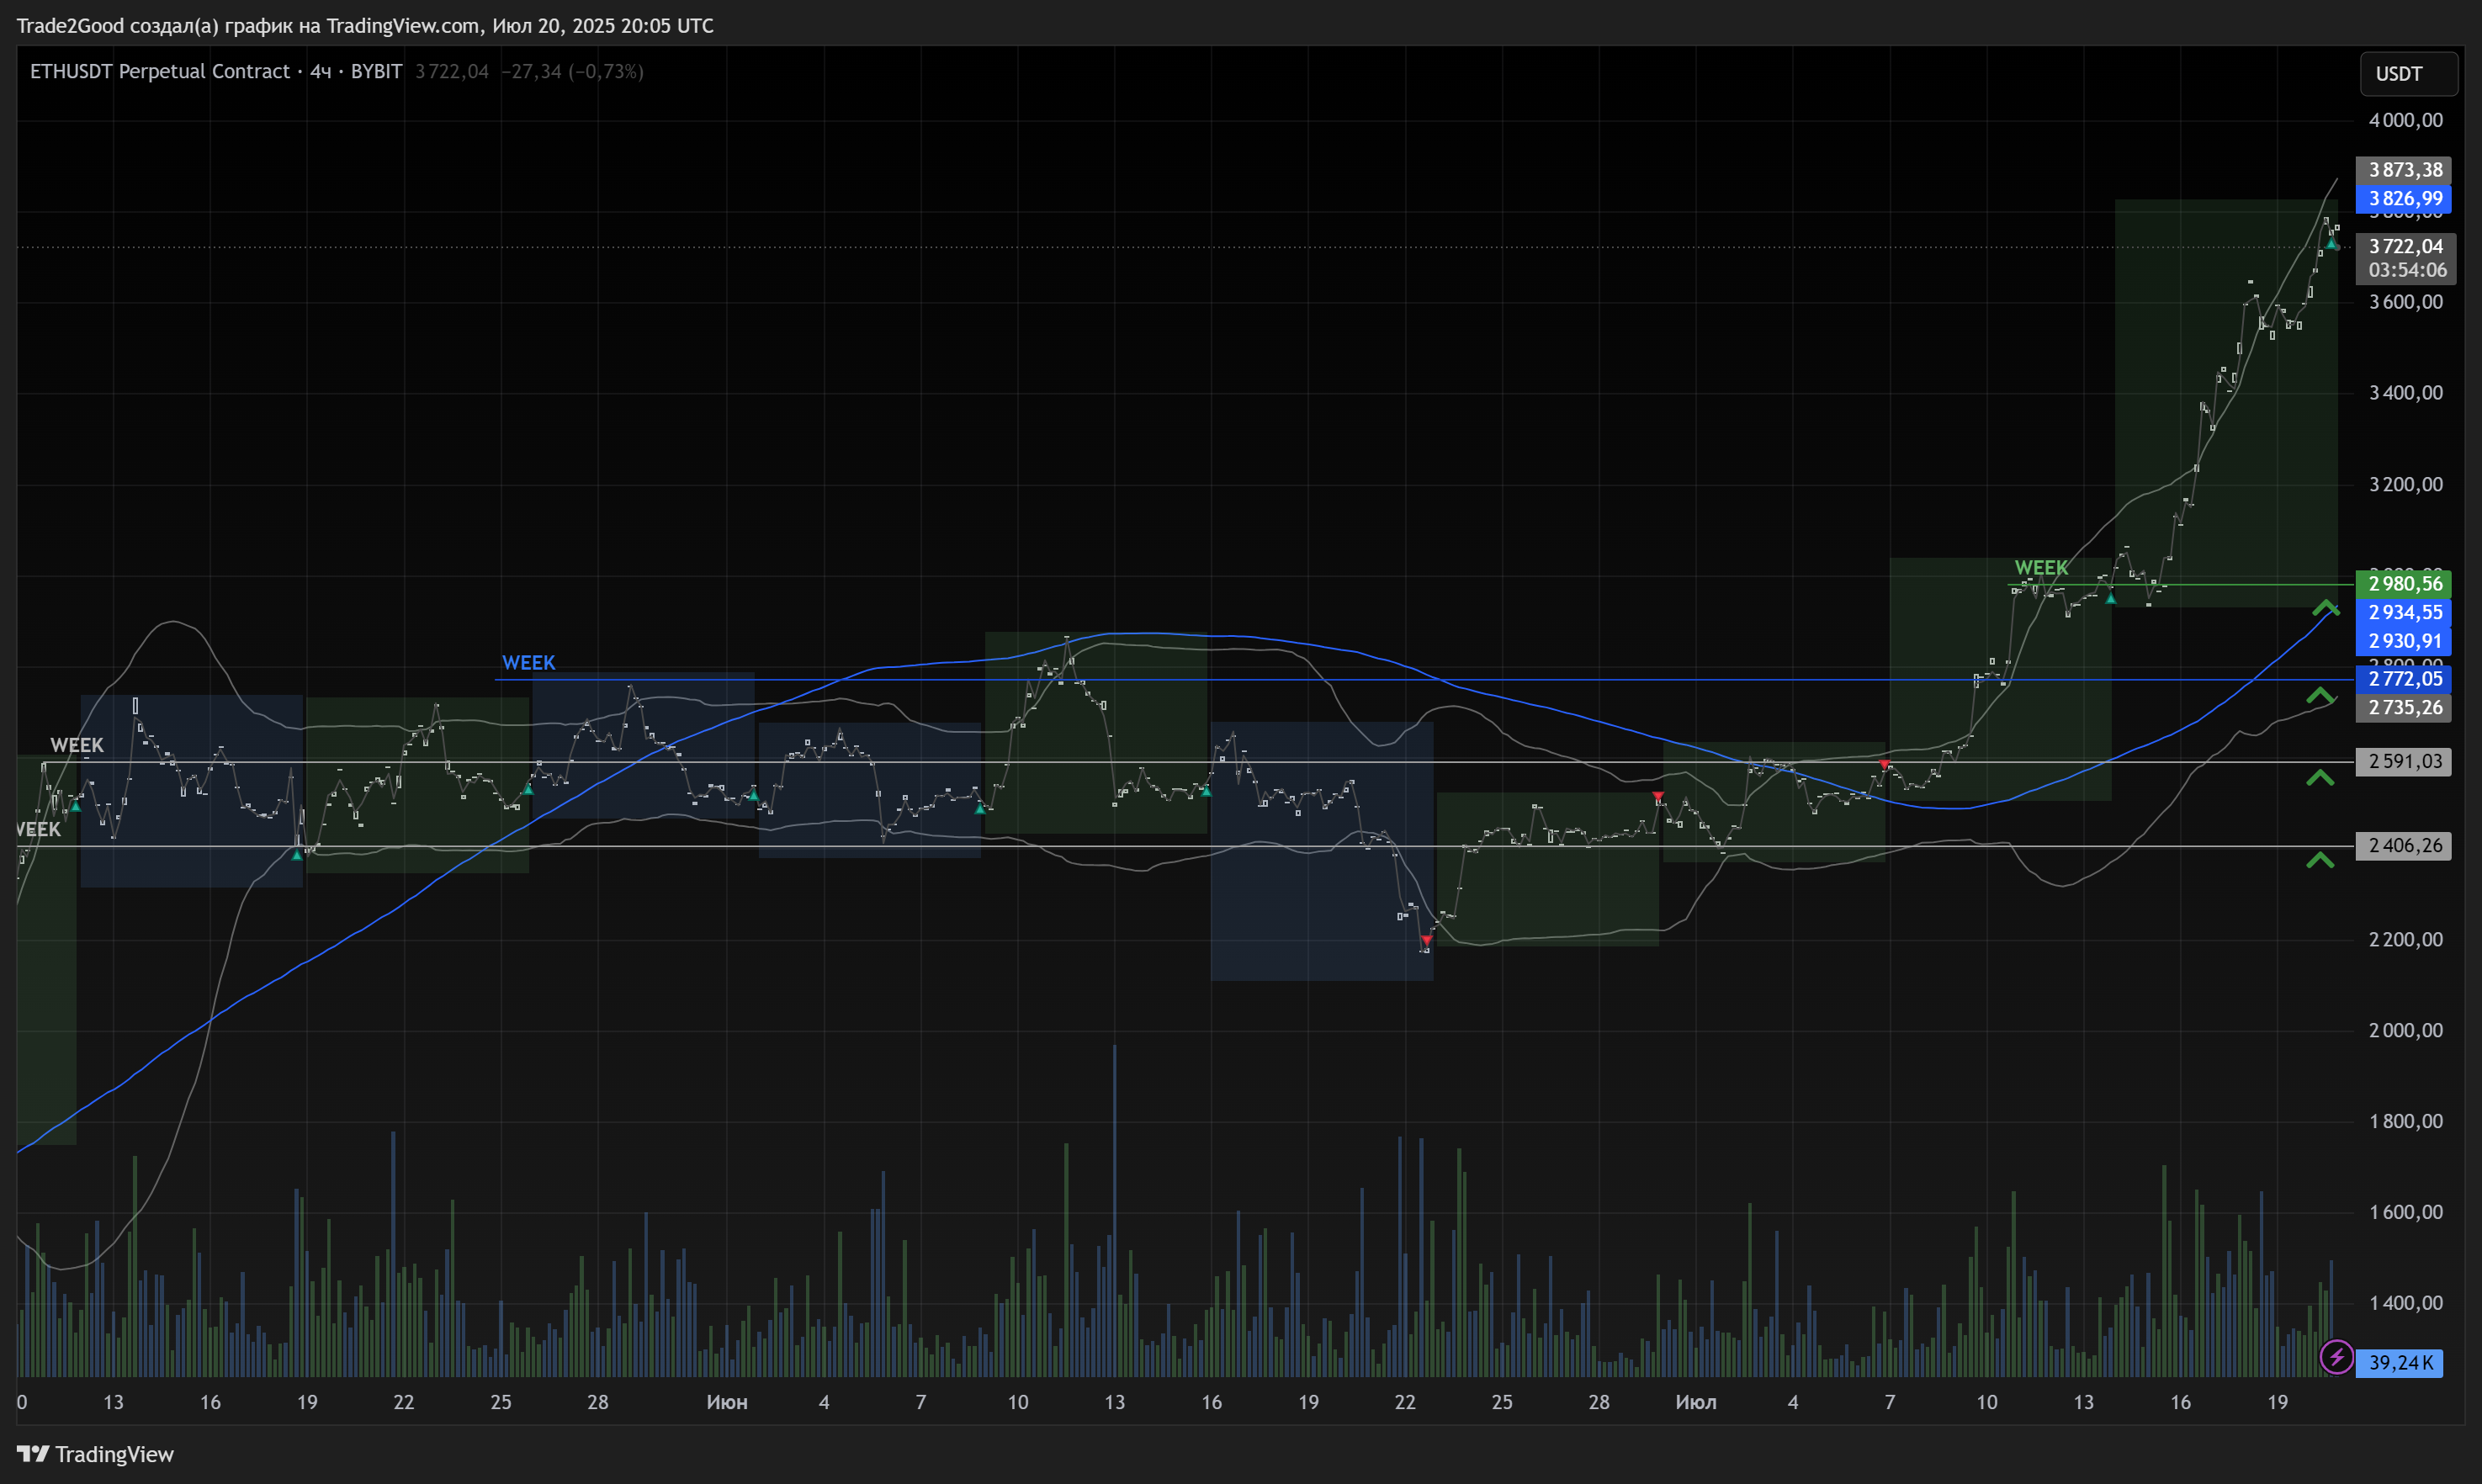Click the 2 772,05 blue horizontal line label
This screenshot has width=2482, height=1484.
coord(2403,679)
